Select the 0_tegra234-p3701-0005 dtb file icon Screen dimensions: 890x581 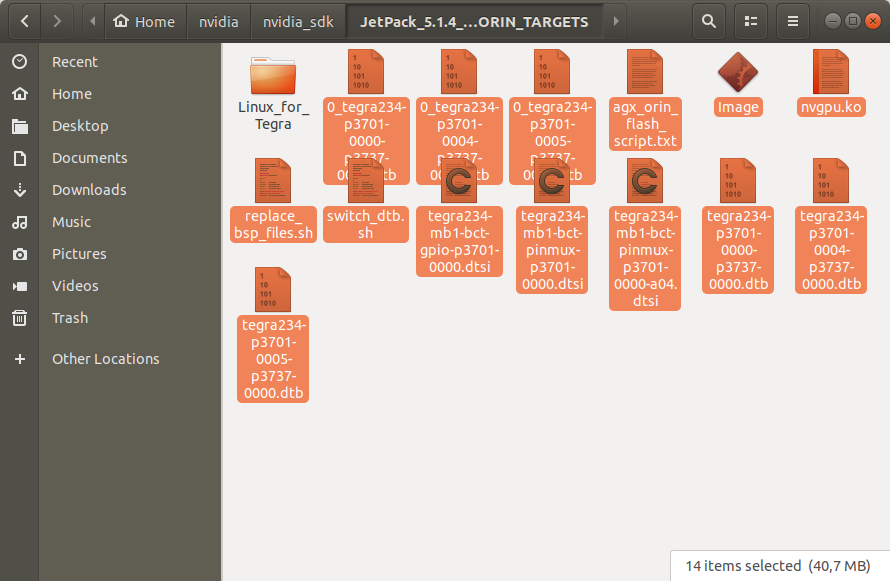coord(552,72)
